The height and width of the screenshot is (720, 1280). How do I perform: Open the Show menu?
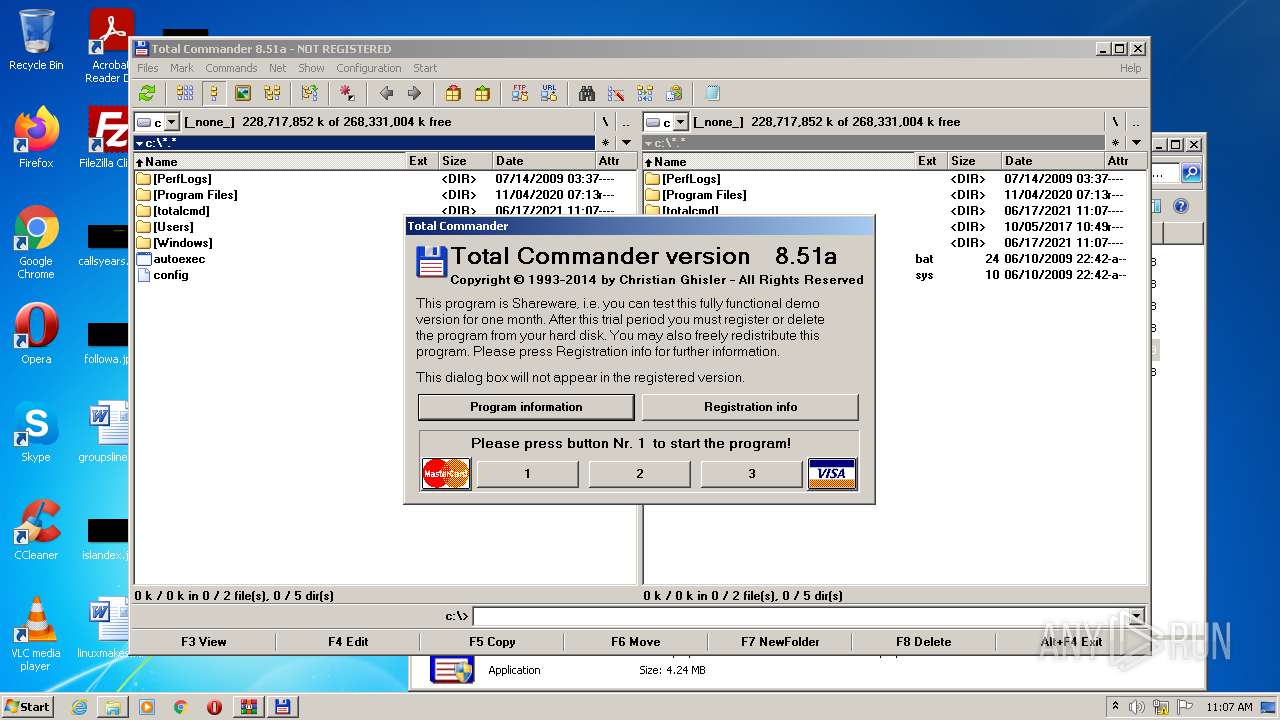coord(311,68)
